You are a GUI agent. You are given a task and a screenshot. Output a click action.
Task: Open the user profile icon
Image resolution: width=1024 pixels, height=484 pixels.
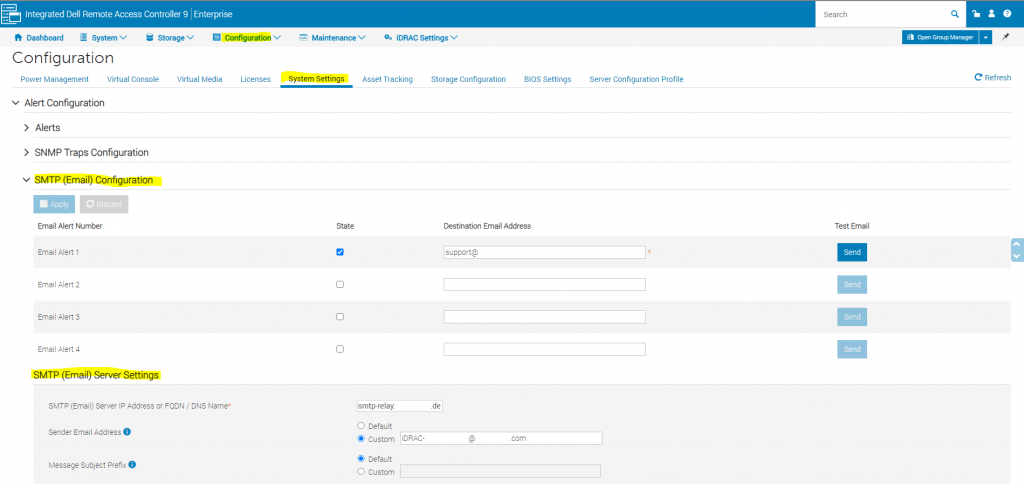[x=991, y=14]
